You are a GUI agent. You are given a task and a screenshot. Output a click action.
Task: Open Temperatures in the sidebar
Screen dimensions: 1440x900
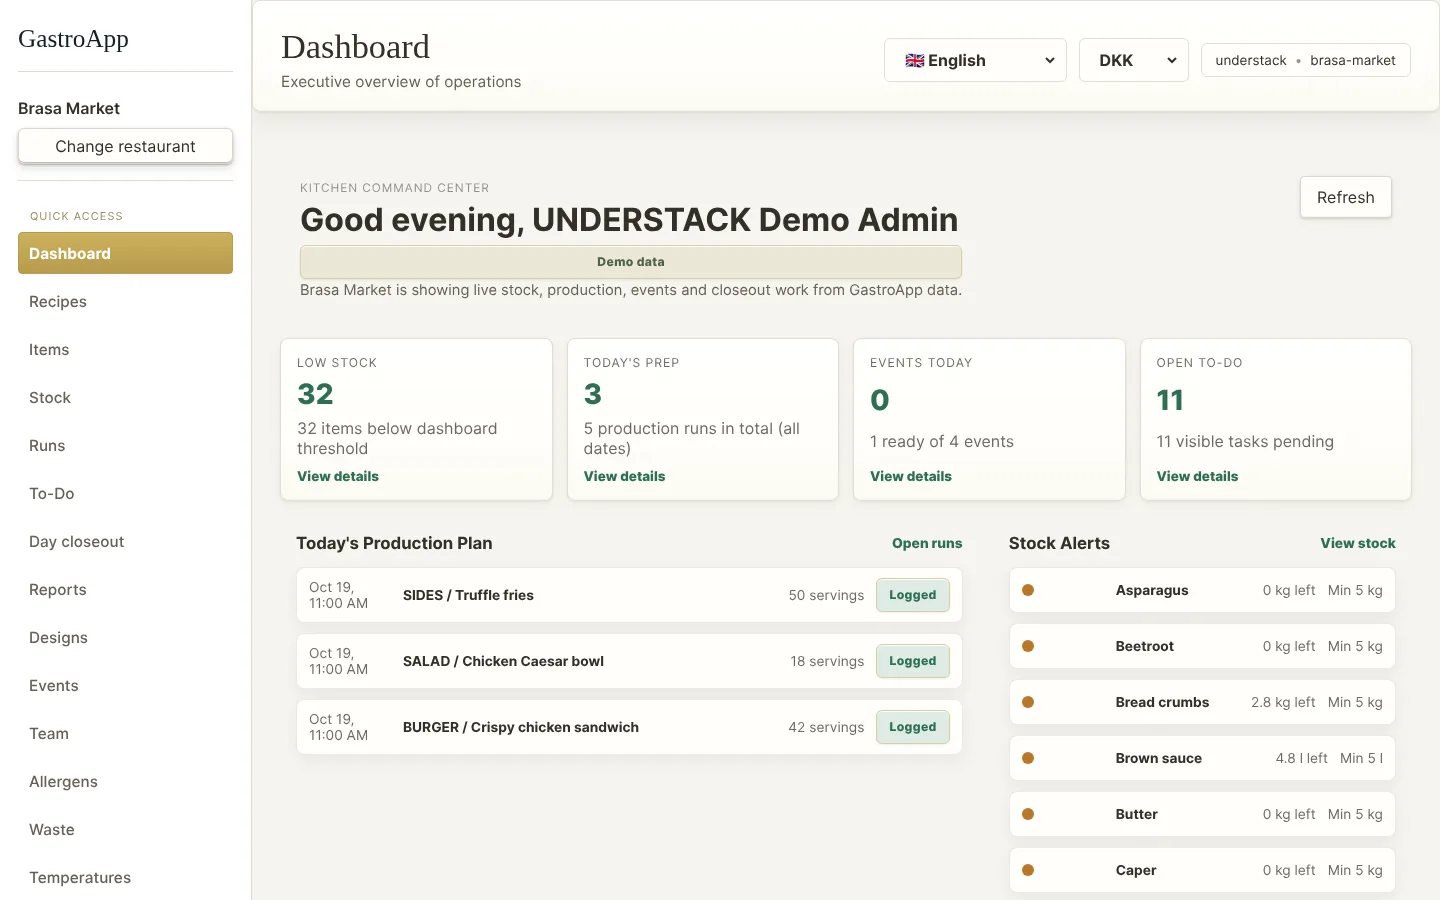pos(125,877)
